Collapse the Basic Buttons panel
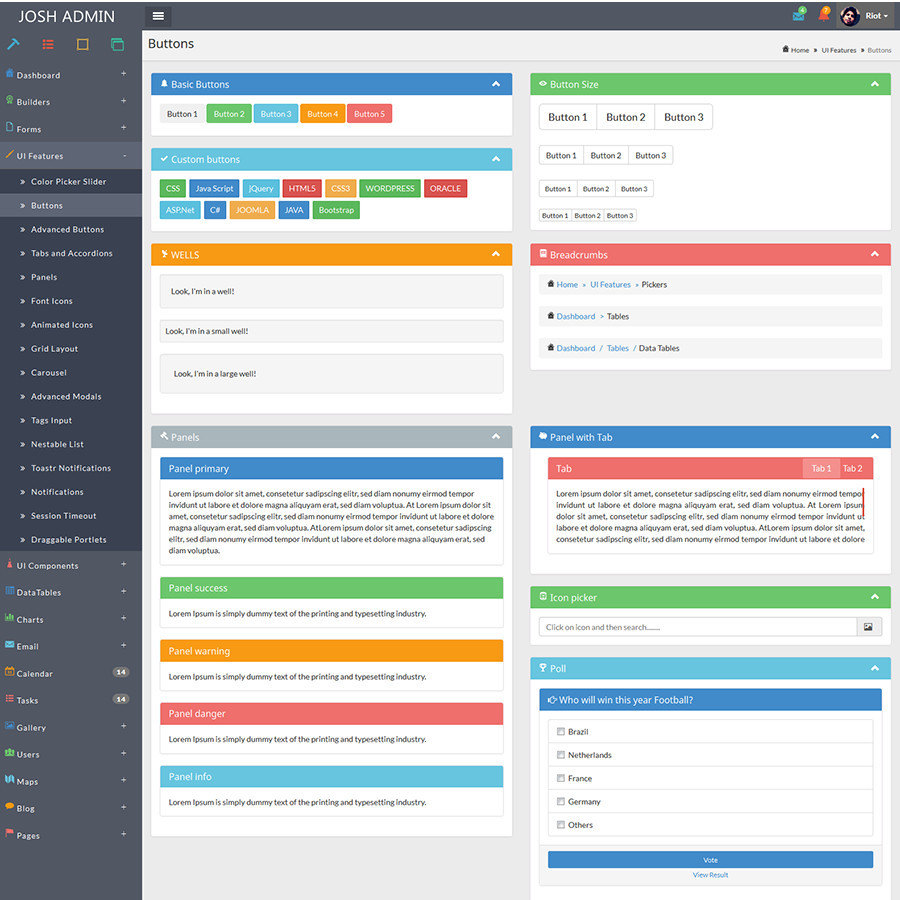 [496, 84]
